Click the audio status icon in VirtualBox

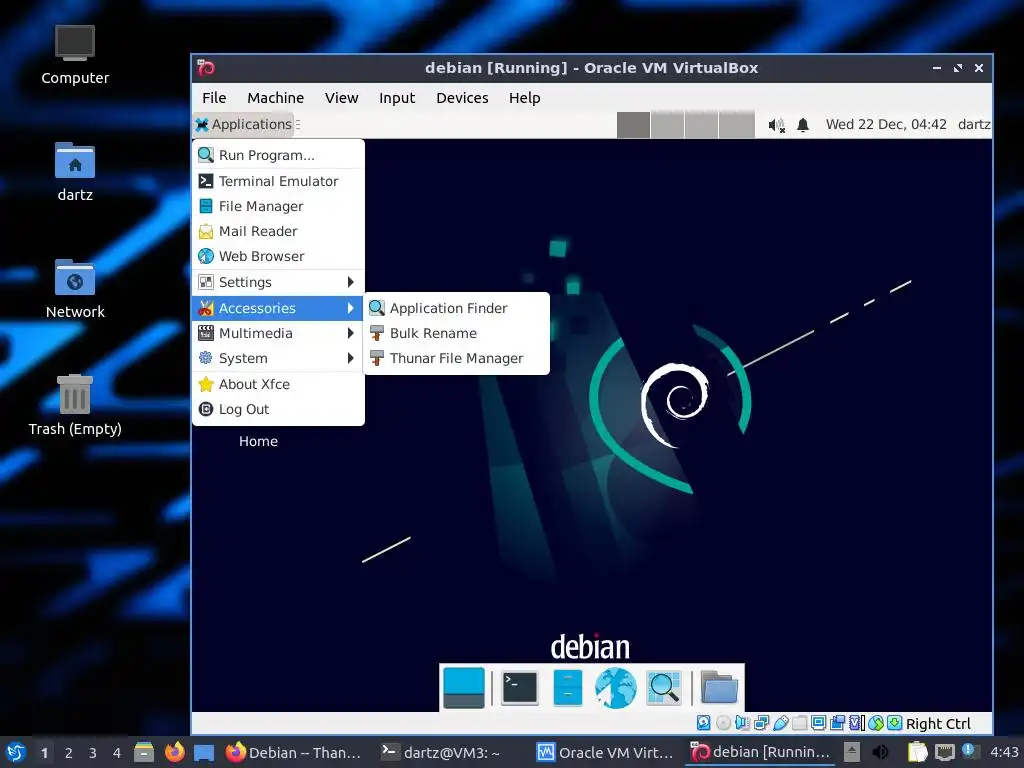pyautogui.click(x=742, y=723)
